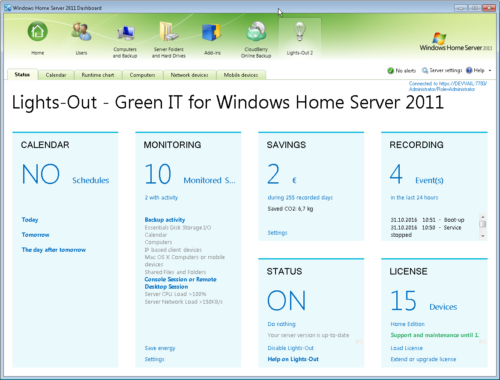500x380 pixels.
Task: Click the large NO value in Calendar
Action: (x=41, y=174)
